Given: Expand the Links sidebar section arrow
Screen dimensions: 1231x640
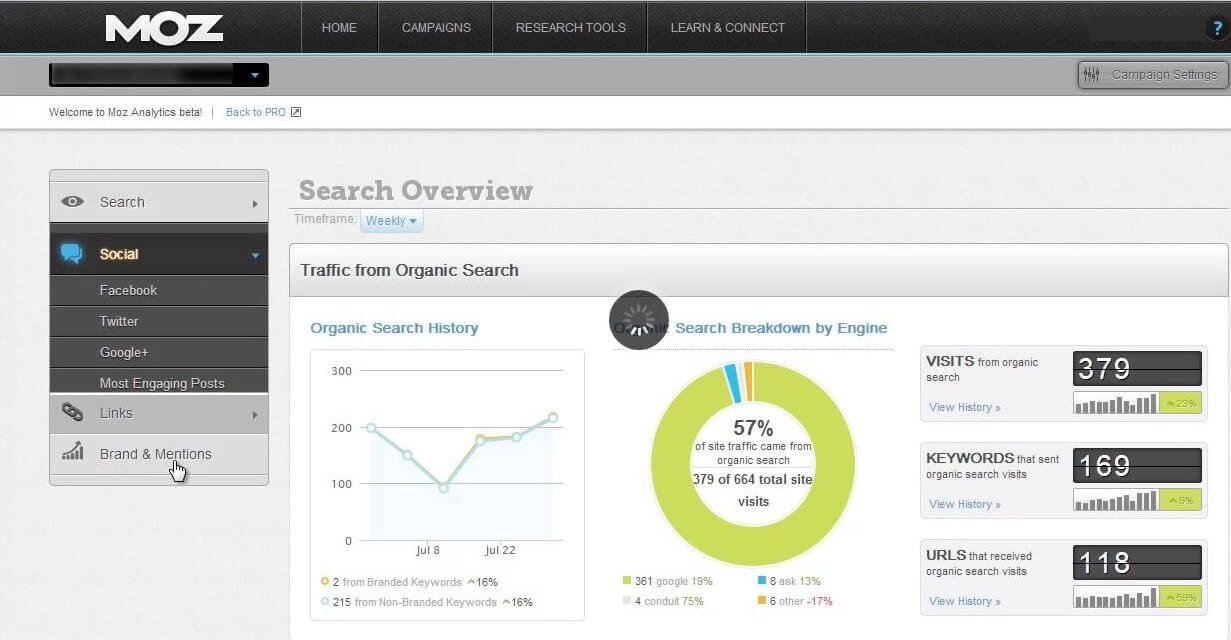Looking at the screenshot, I should pyautogui.click(x=255, y=415).
